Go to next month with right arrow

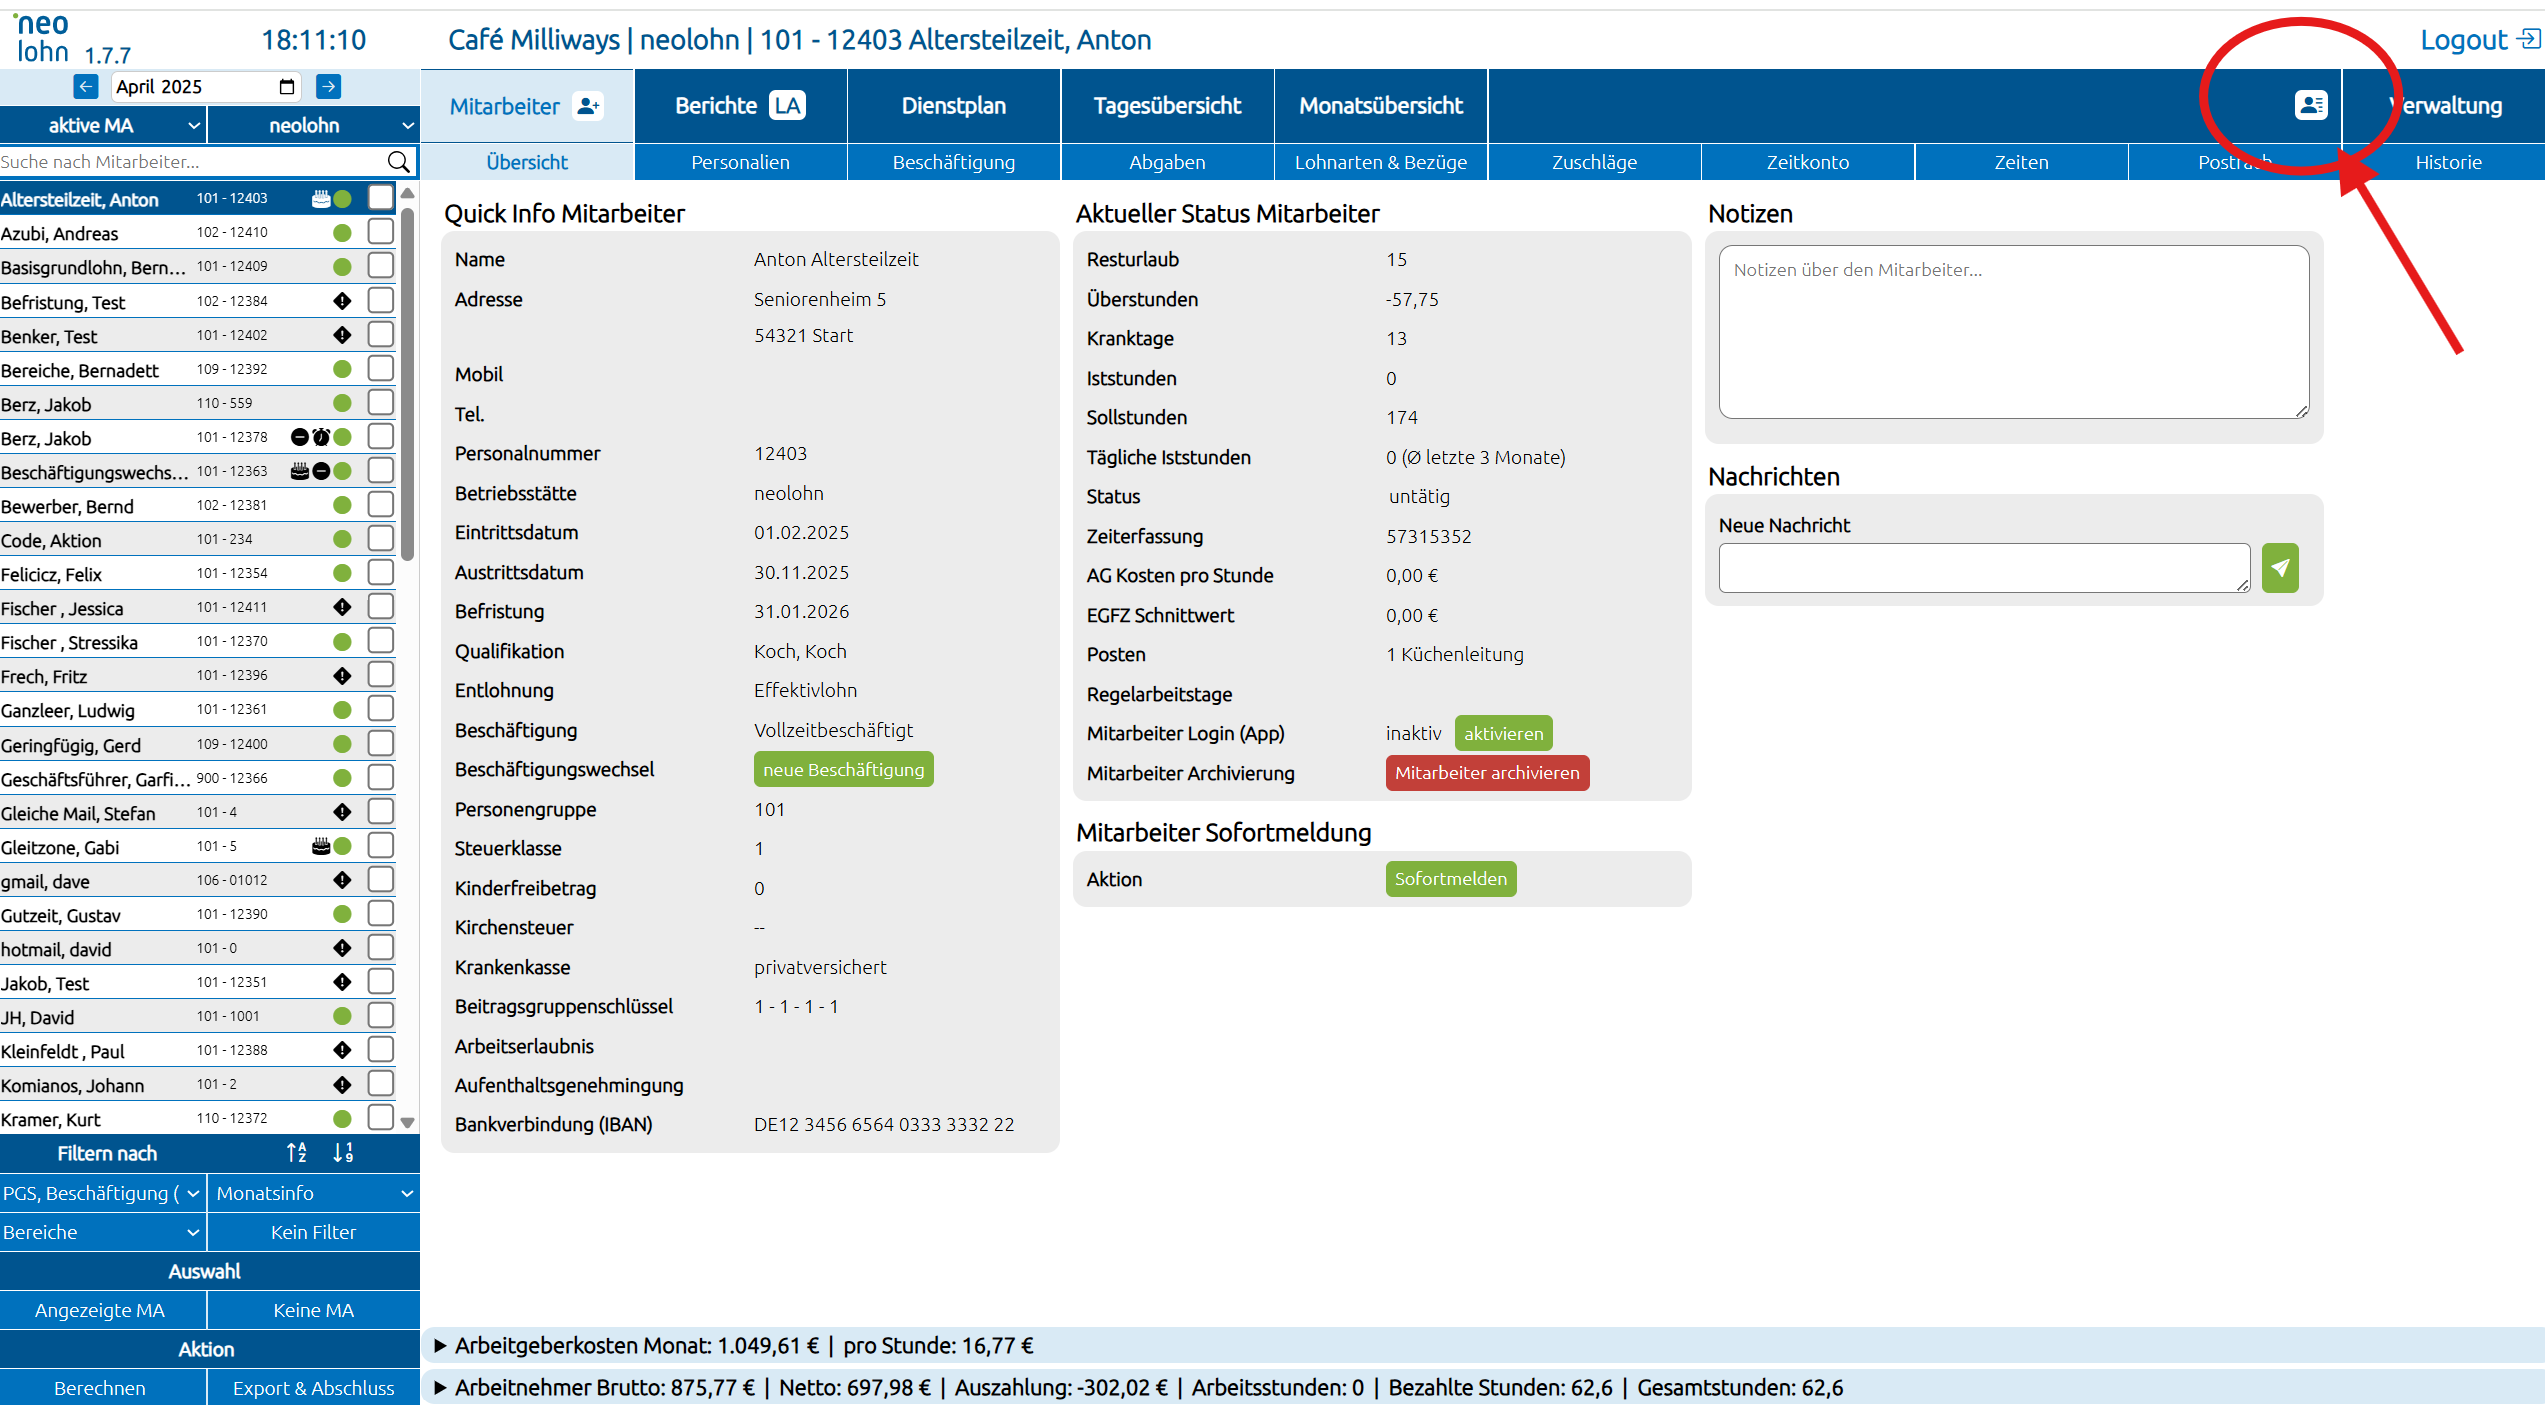coord(328,87)
